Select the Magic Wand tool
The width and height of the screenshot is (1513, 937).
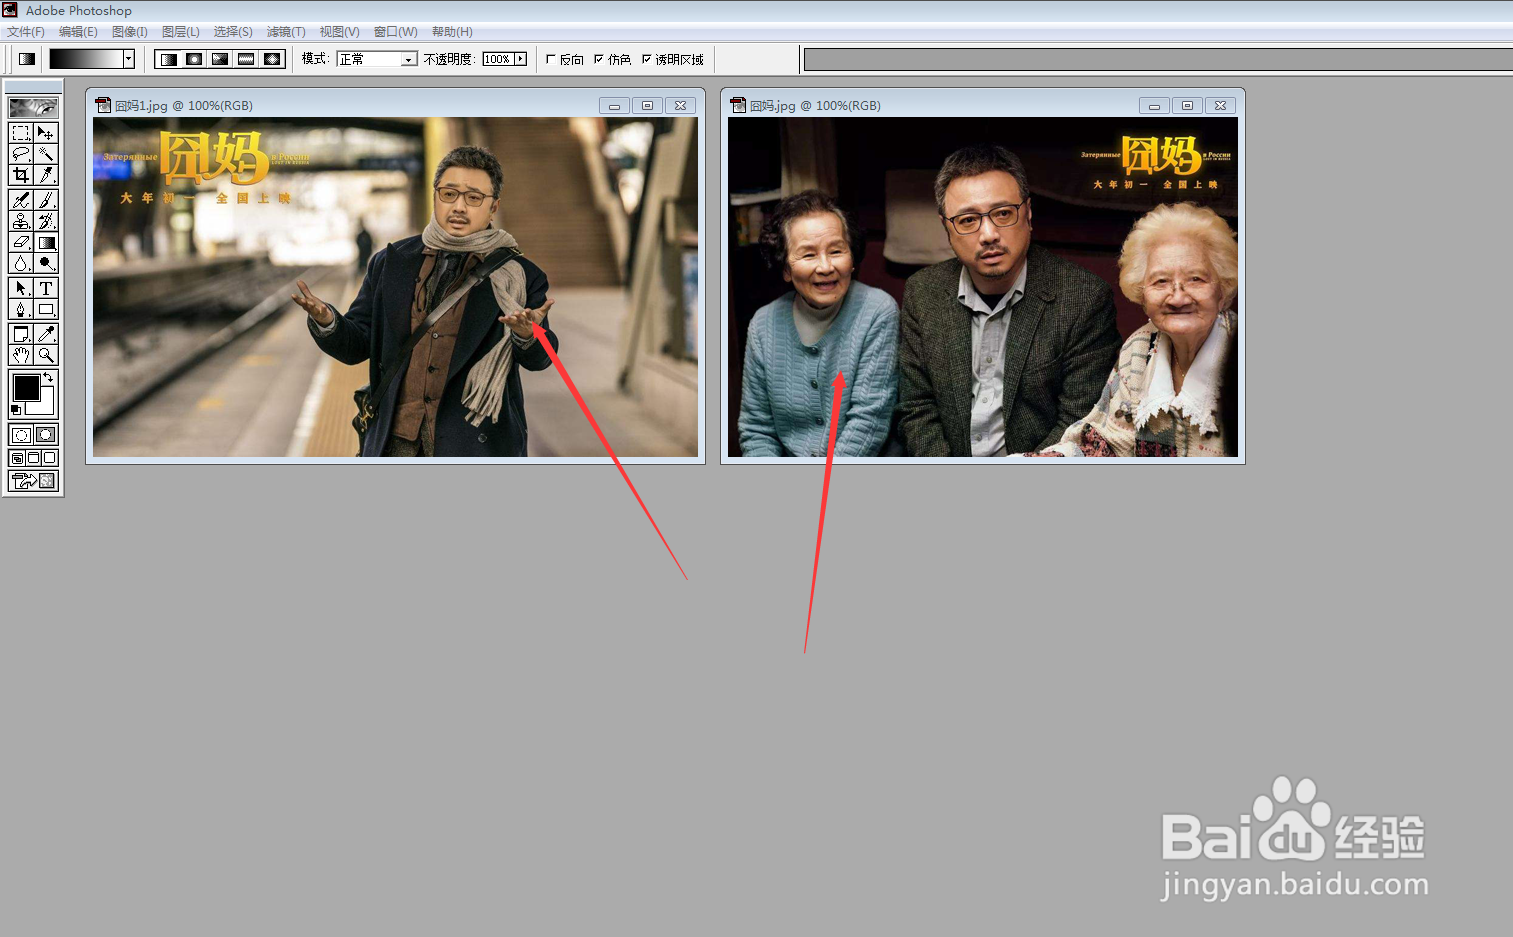pos(46,154)
